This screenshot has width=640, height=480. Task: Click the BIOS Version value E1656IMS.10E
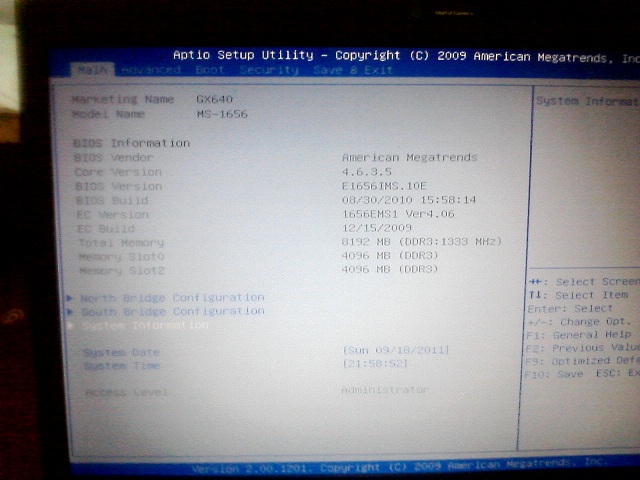(384, 186)
